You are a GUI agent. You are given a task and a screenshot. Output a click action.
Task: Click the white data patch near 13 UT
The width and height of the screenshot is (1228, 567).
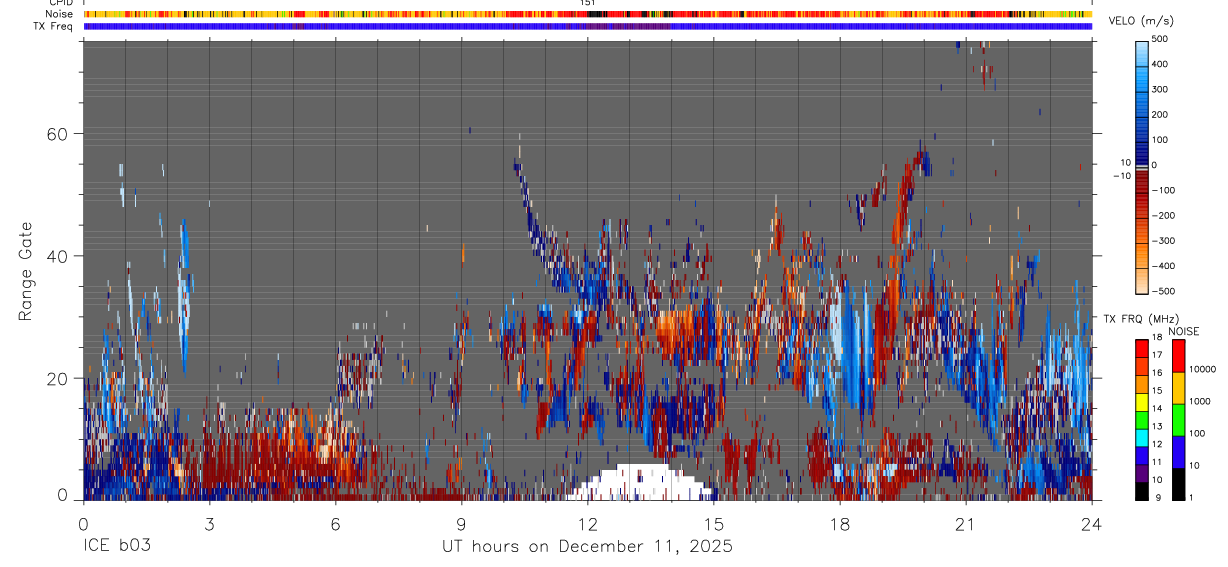coord(640,483)
